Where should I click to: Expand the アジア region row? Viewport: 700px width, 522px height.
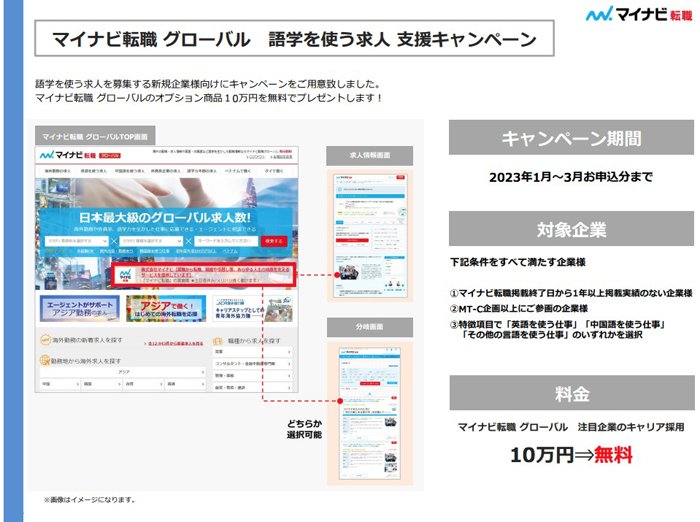[x=123, y=372]
